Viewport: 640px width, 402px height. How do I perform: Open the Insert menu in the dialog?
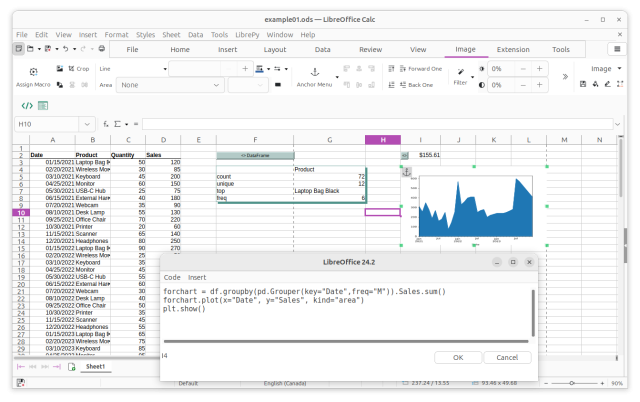click(197, 277)
